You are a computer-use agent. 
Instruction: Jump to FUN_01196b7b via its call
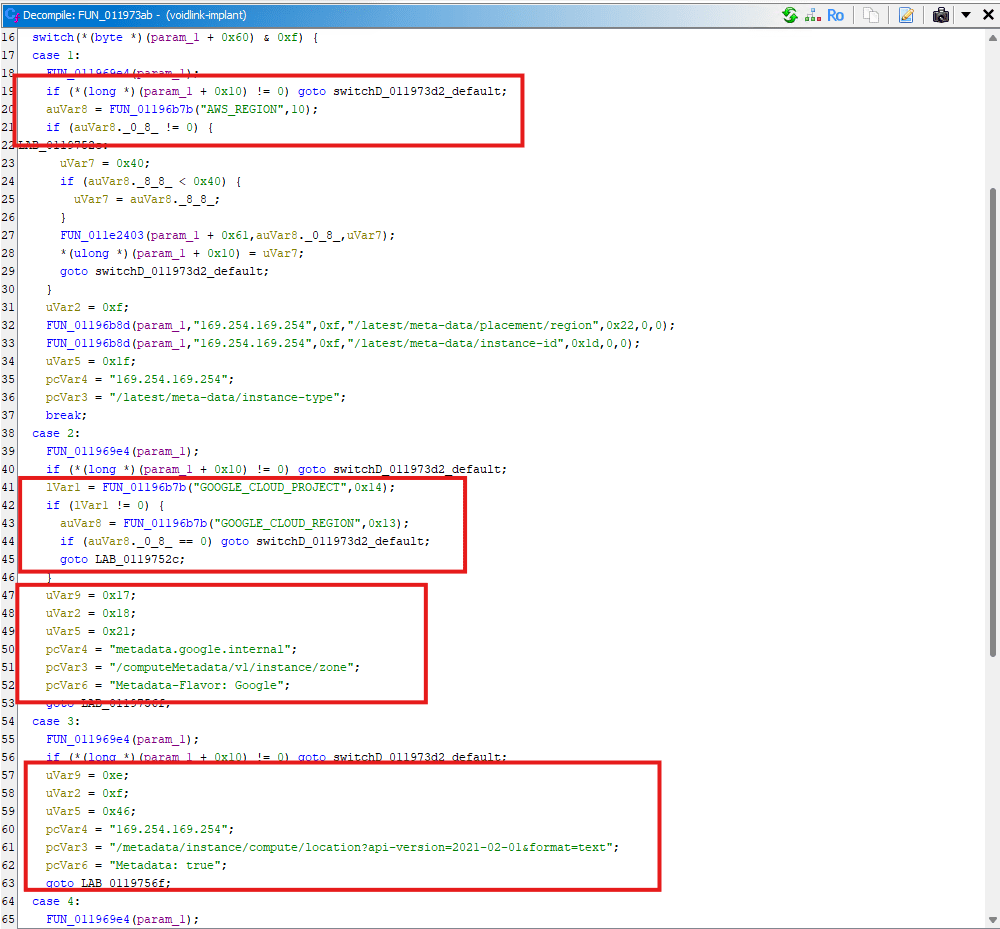pyautogui.click(x=149, y=109)
